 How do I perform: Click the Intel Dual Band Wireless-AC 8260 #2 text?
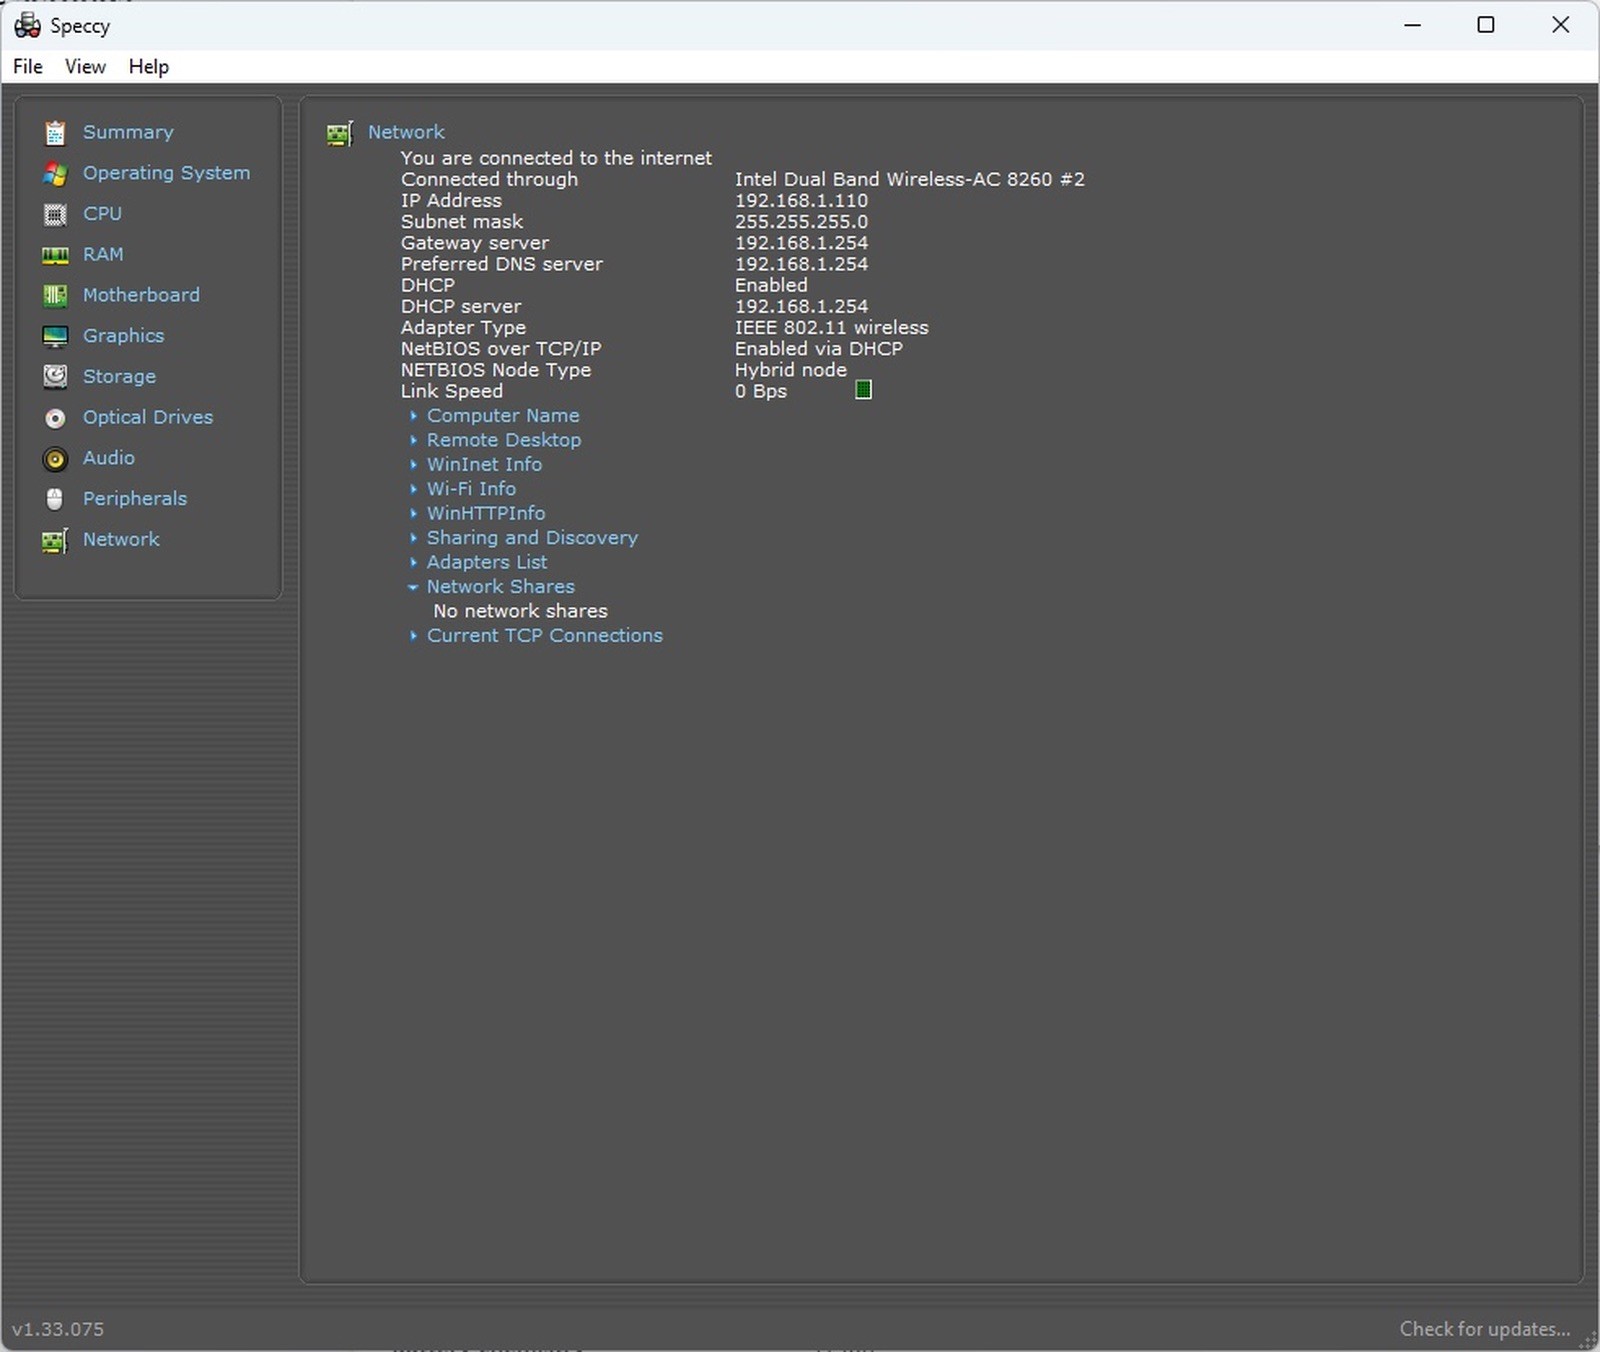pyautogui.click(x=910, y=180)
